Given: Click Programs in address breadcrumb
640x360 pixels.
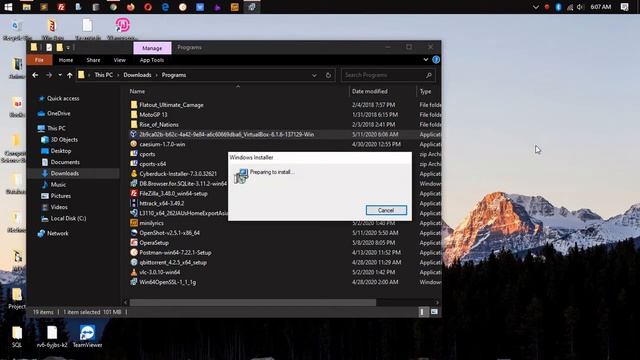Looking at the screenshot, I should (174, 75).
